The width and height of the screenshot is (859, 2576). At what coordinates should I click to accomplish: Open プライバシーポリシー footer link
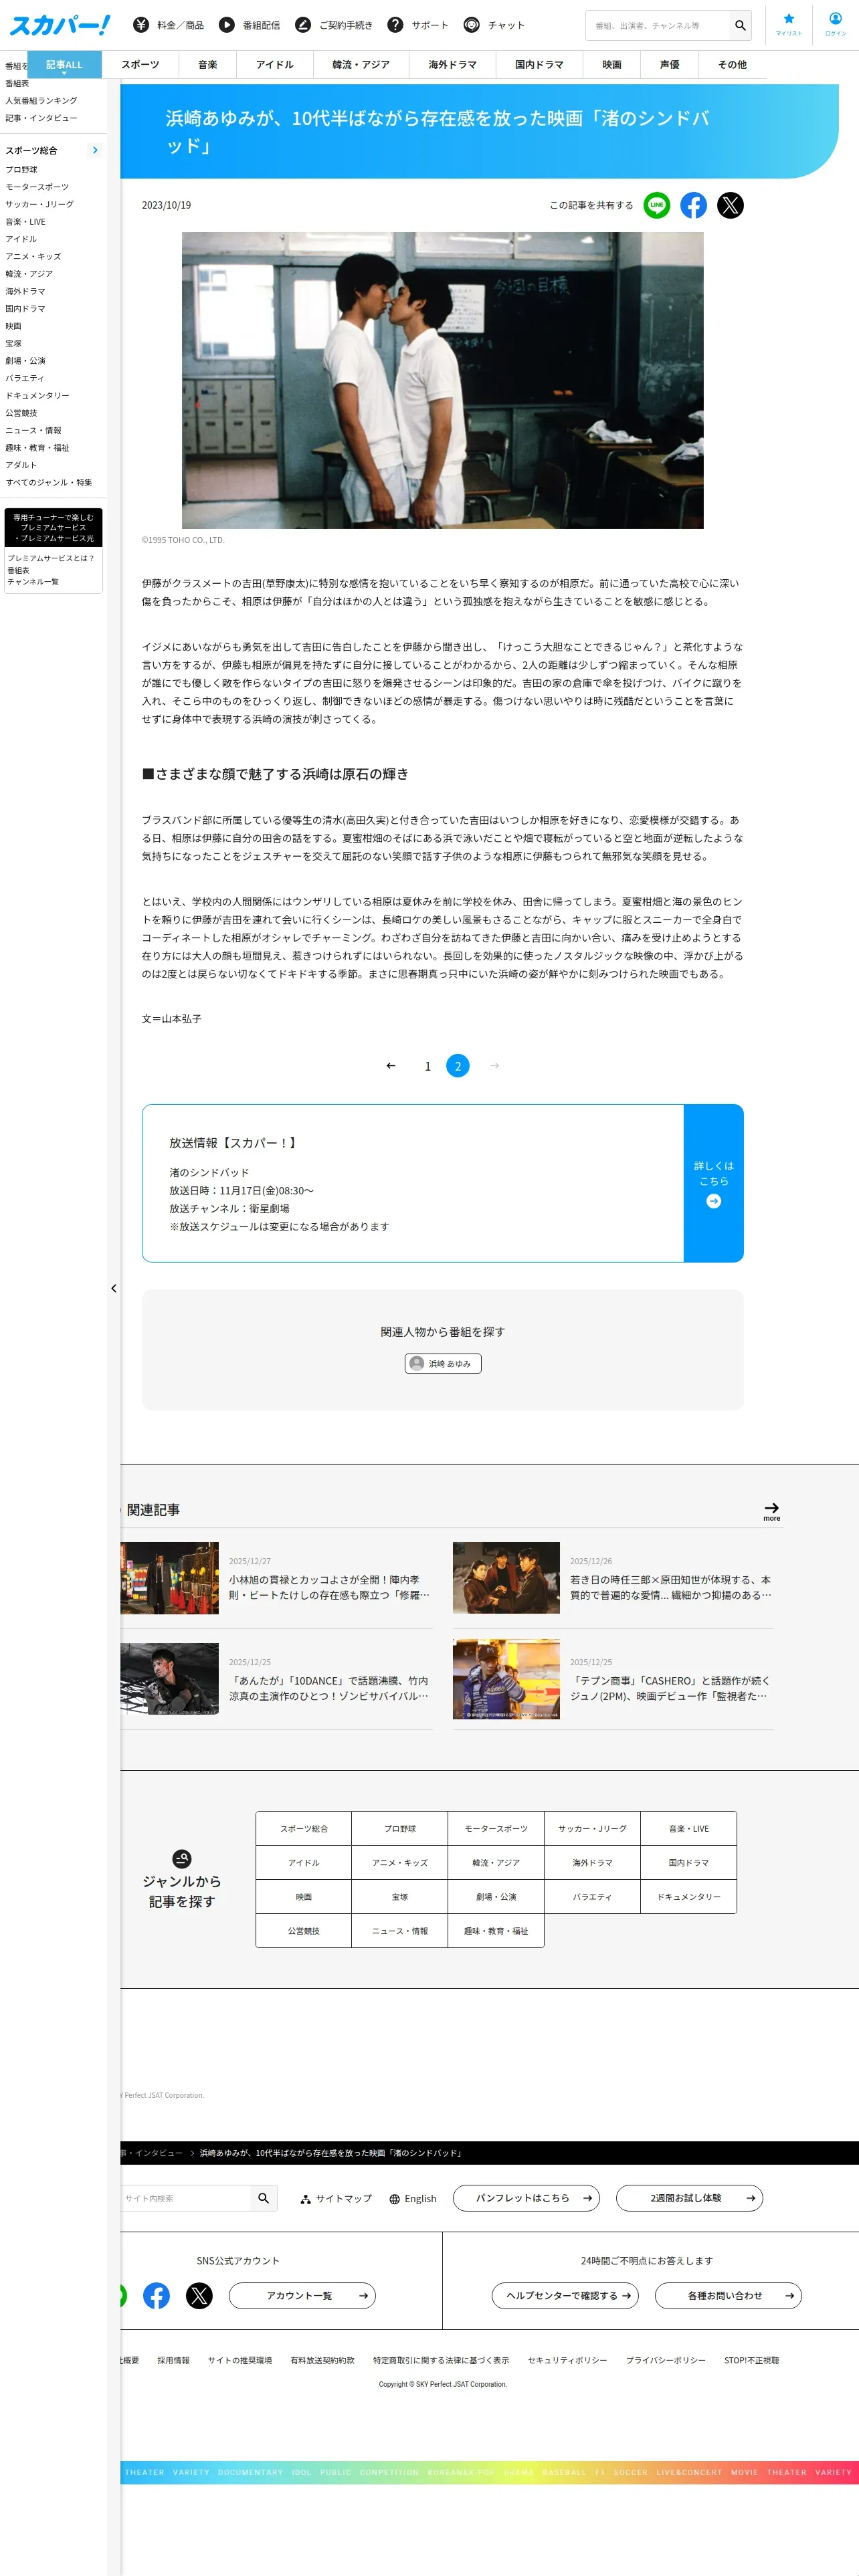[666, 2360]
